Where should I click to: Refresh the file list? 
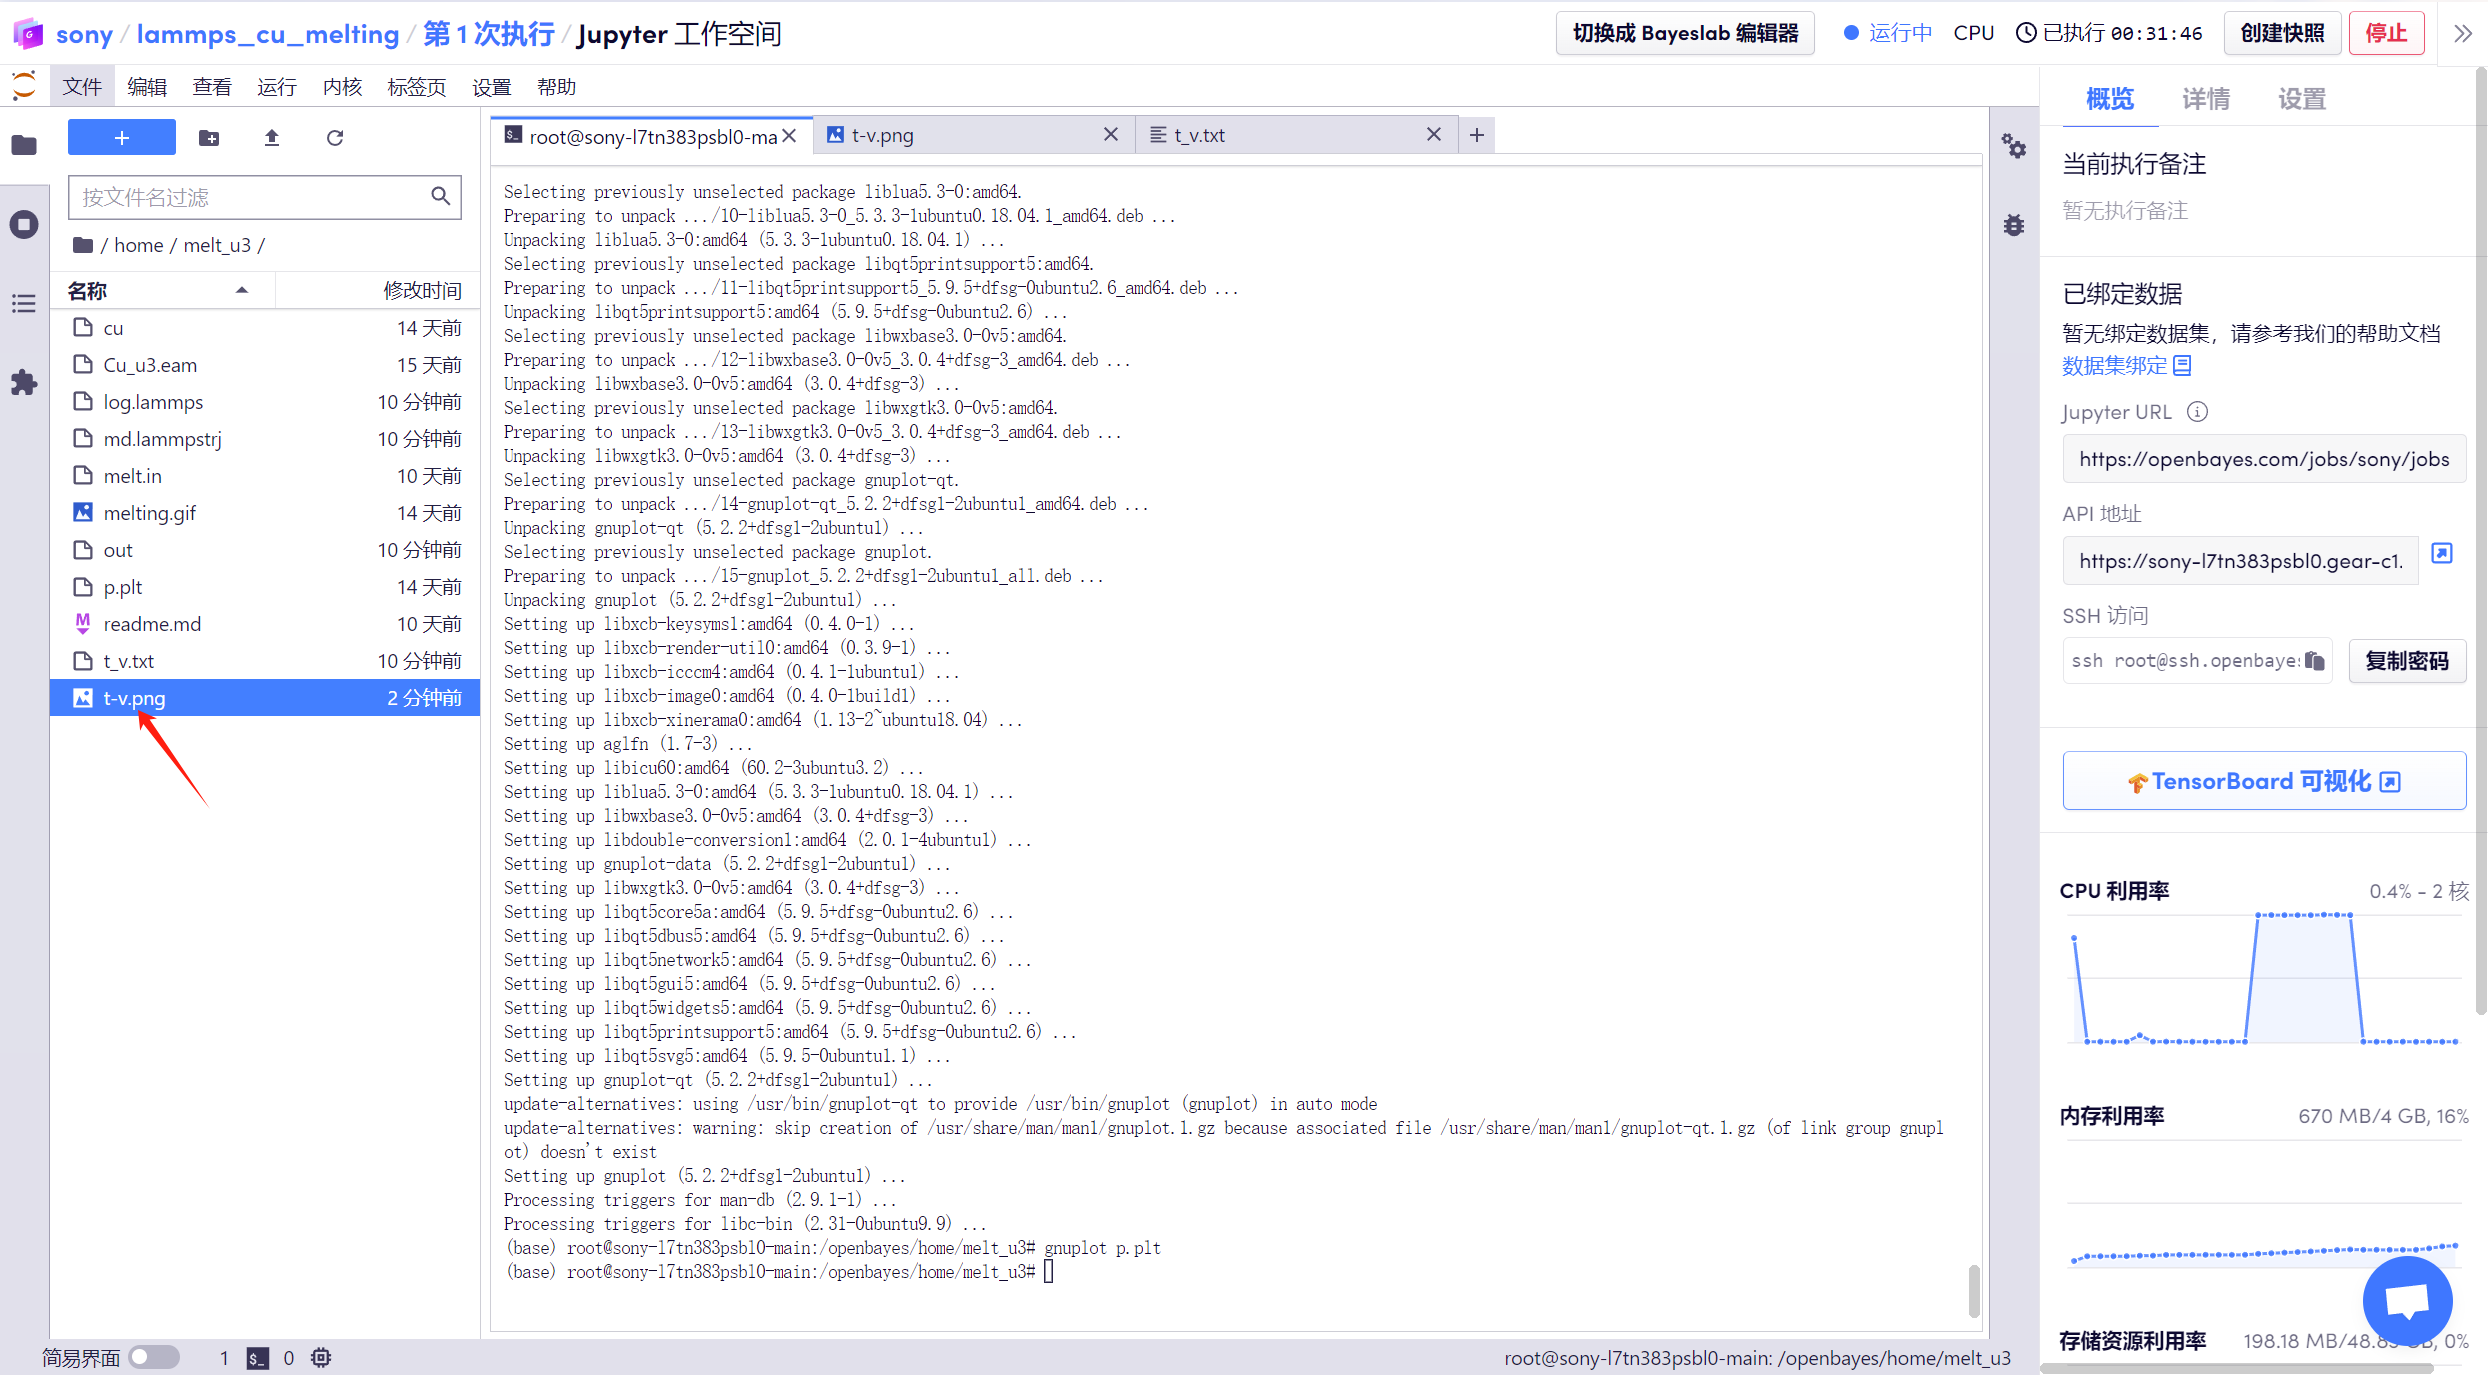click(335, 138)
